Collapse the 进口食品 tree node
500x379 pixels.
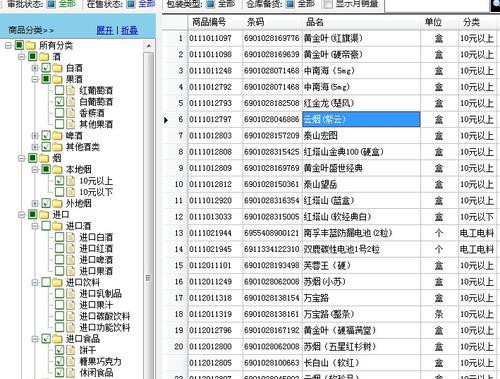(35, 339)
